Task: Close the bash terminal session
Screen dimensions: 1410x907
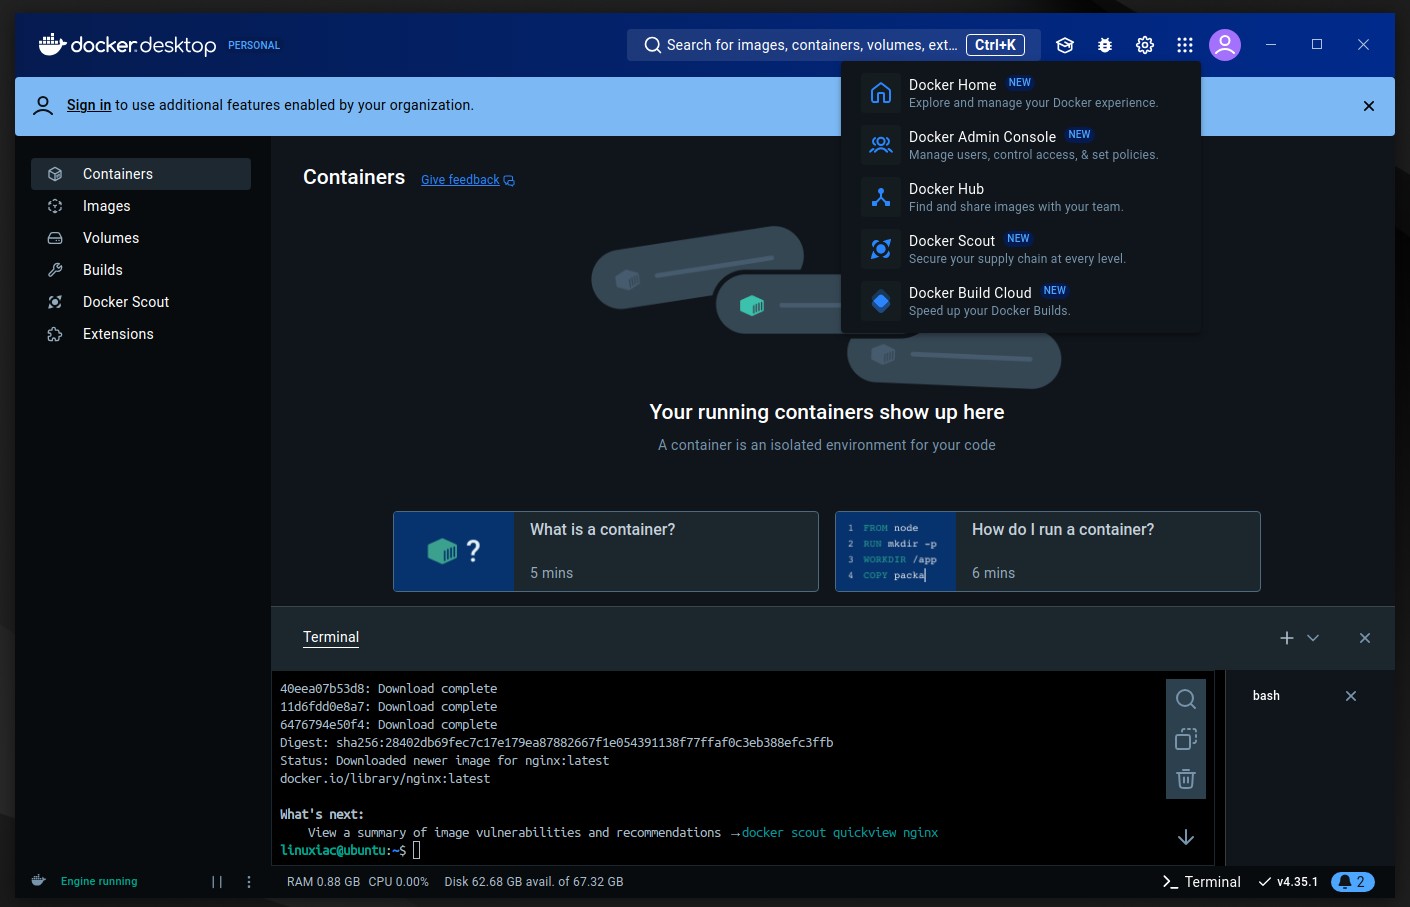Action: tap(1351, 696)
